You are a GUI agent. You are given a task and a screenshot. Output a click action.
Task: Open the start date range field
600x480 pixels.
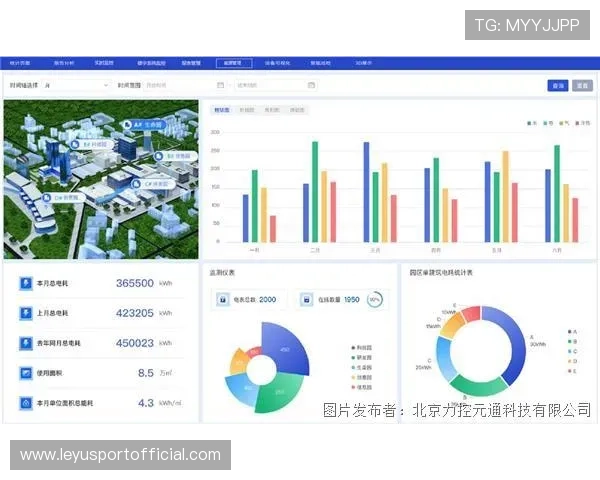pyautogui.click(x=180, y=85)
